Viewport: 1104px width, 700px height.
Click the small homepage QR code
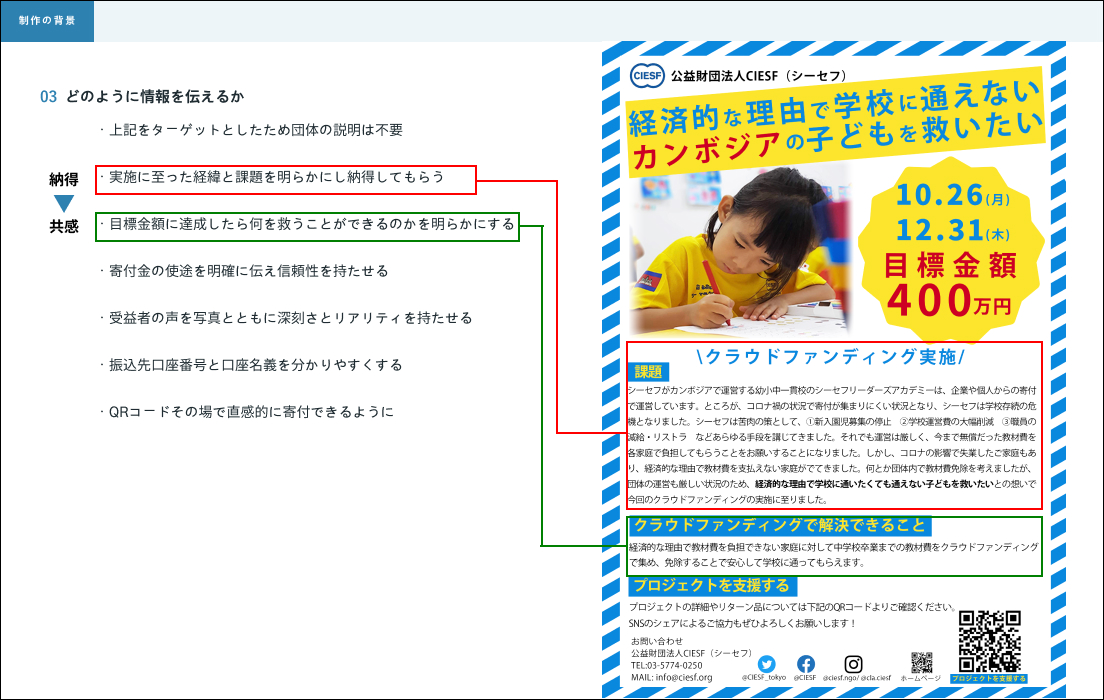click(x=921, y=662)
